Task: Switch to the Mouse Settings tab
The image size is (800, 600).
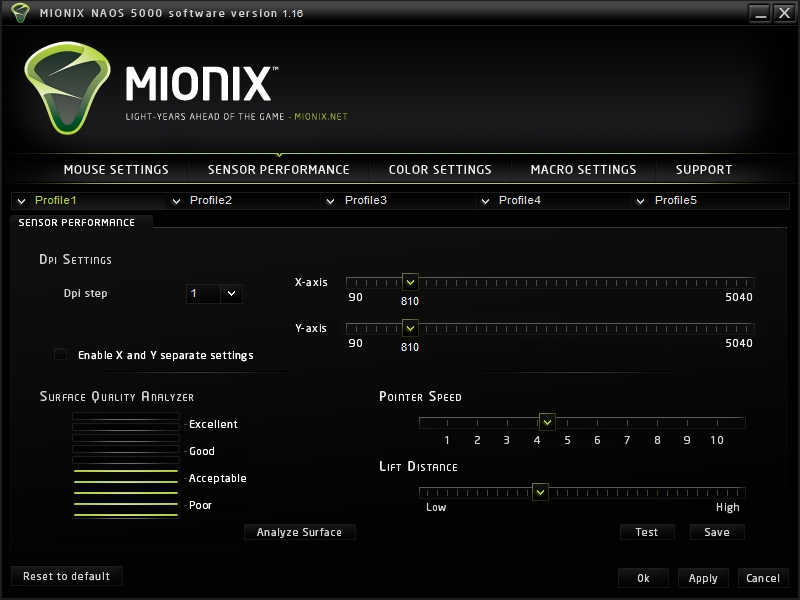Action: pyautogui.click(x=116, y=169)
